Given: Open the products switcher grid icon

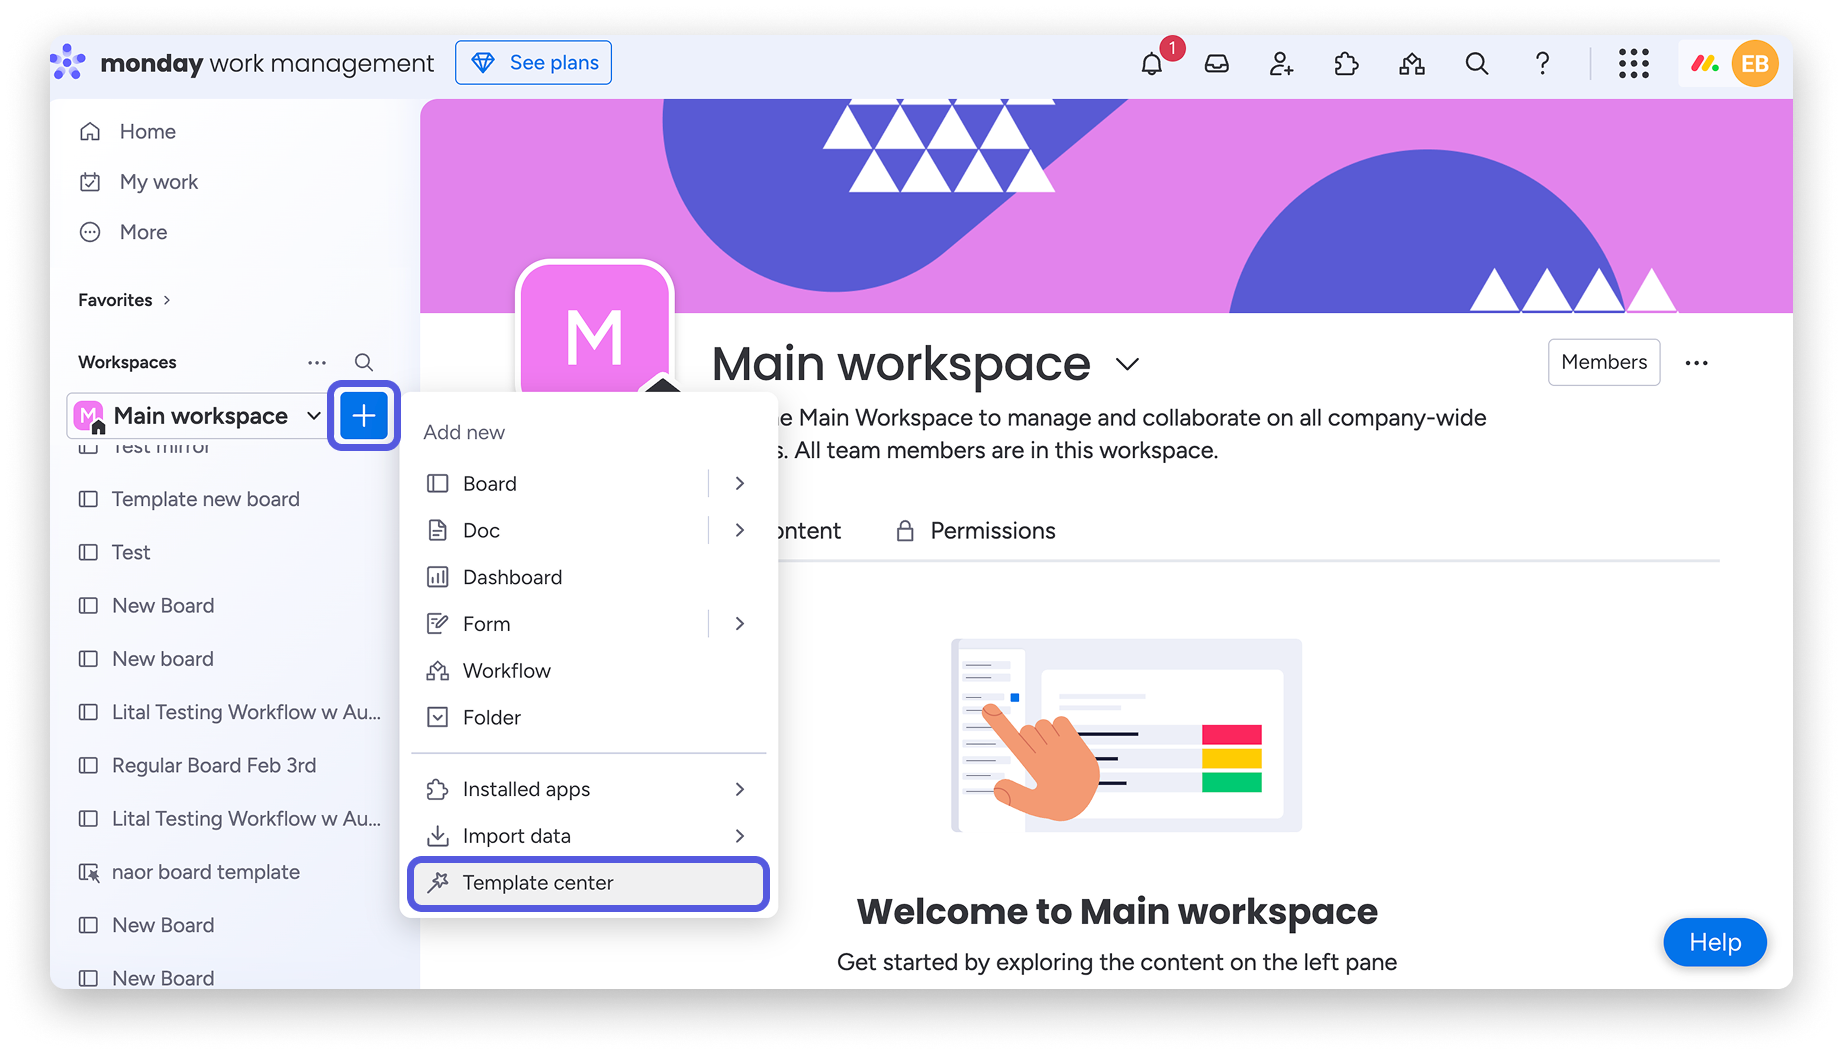Looking at the screenshot, I should coord(1634,64).
